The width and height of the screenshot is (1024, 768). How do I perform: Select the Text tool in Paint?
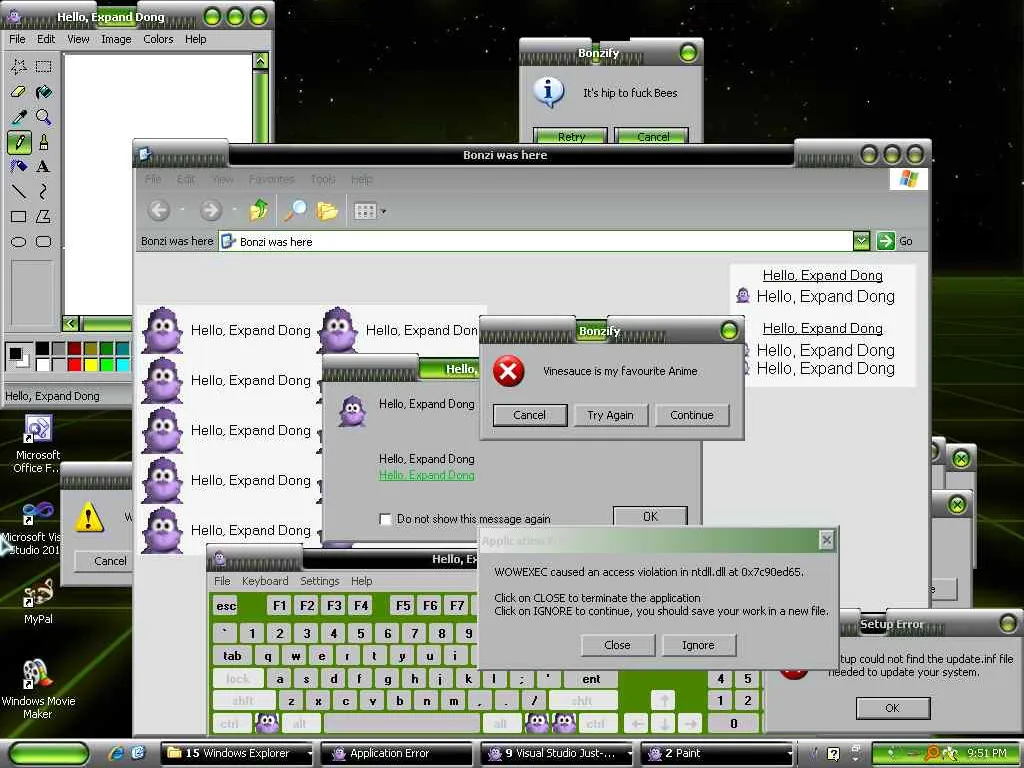point(44,167)
